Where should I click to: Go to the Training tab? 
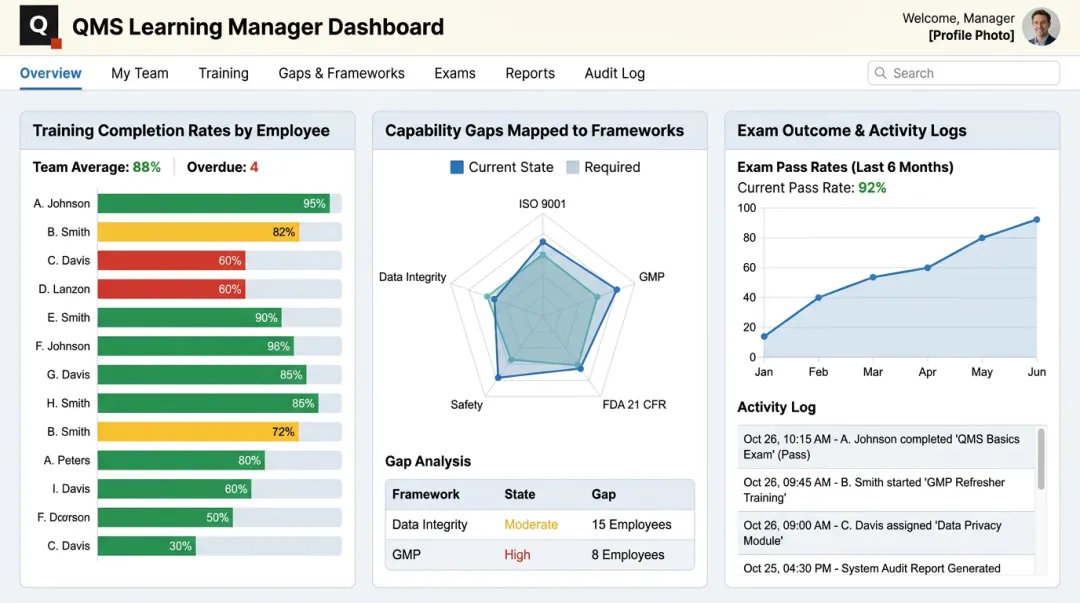pos(223,73)
